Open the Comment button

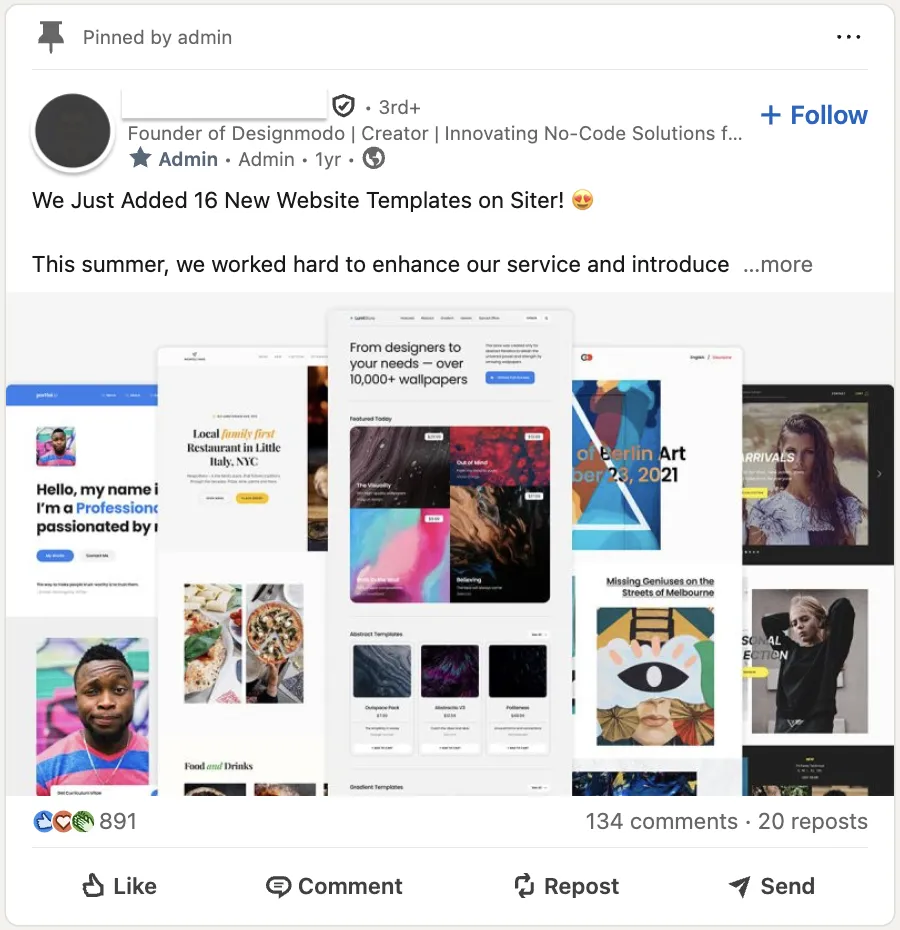point(334,886)
